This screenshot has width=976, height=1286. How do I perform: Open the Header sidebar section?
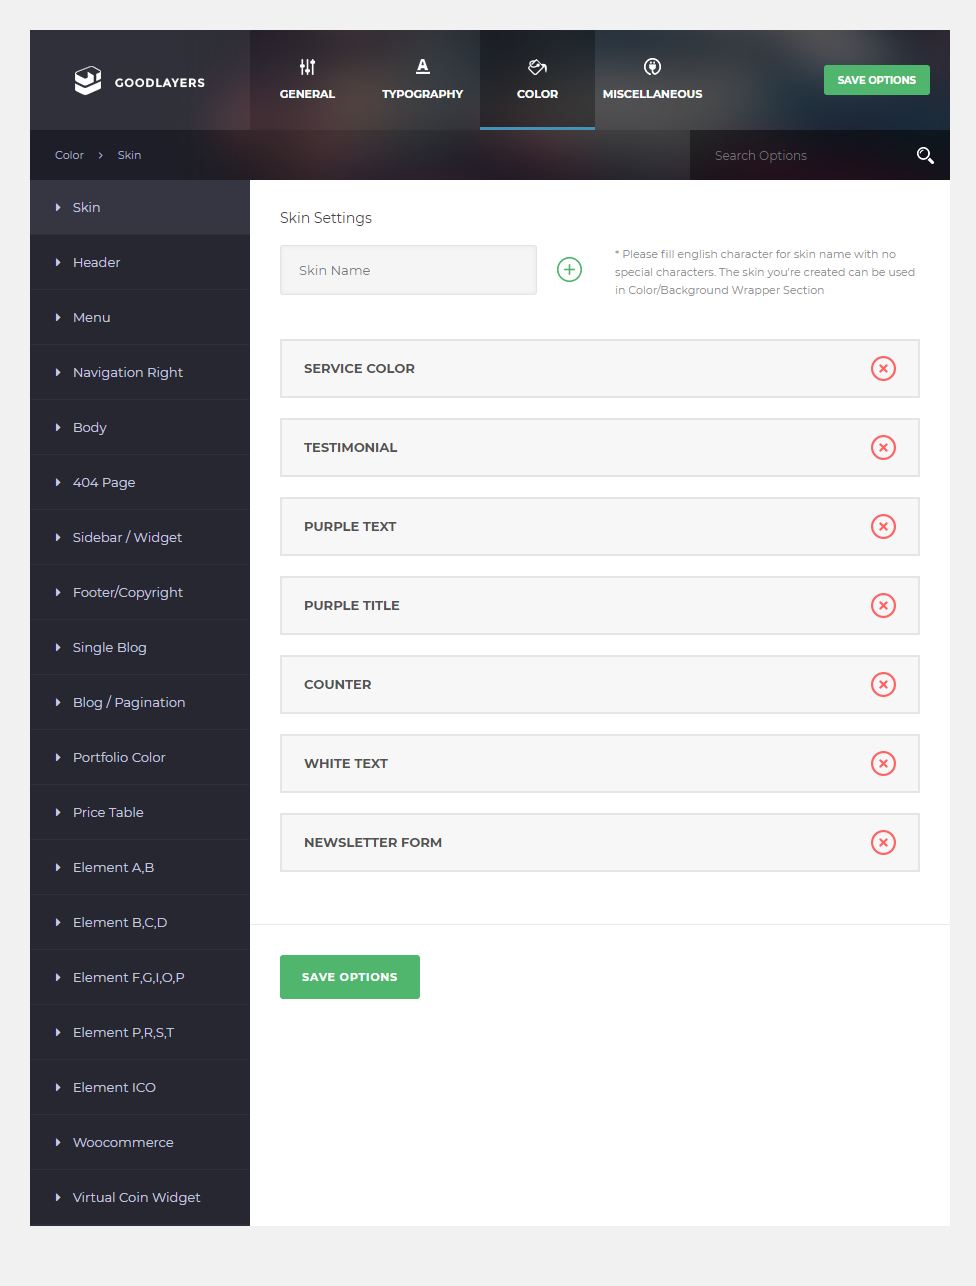pyautogui.click(x=140, y=262)
